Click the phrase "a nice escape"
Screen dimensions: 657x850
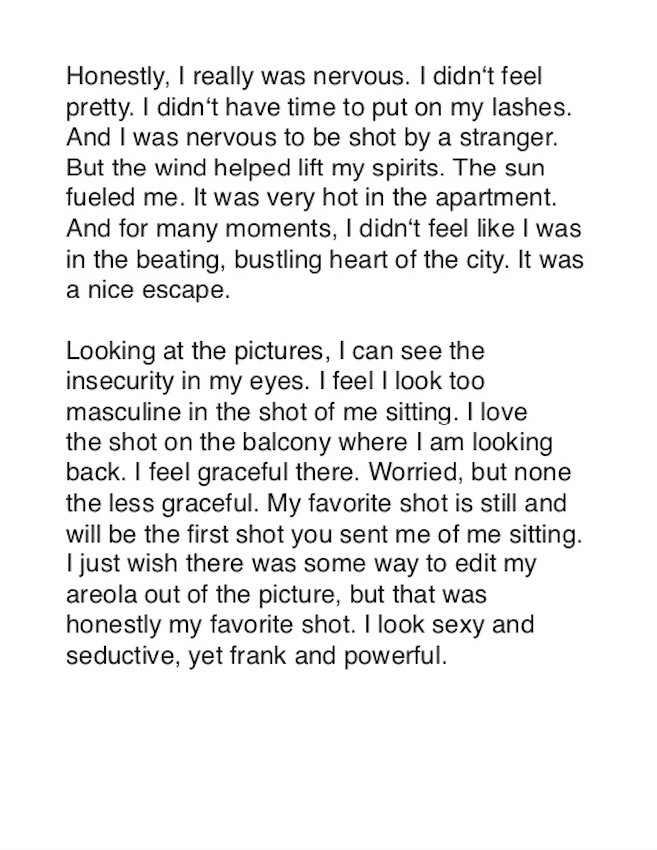pyautogui.click(x=145, y=290)
